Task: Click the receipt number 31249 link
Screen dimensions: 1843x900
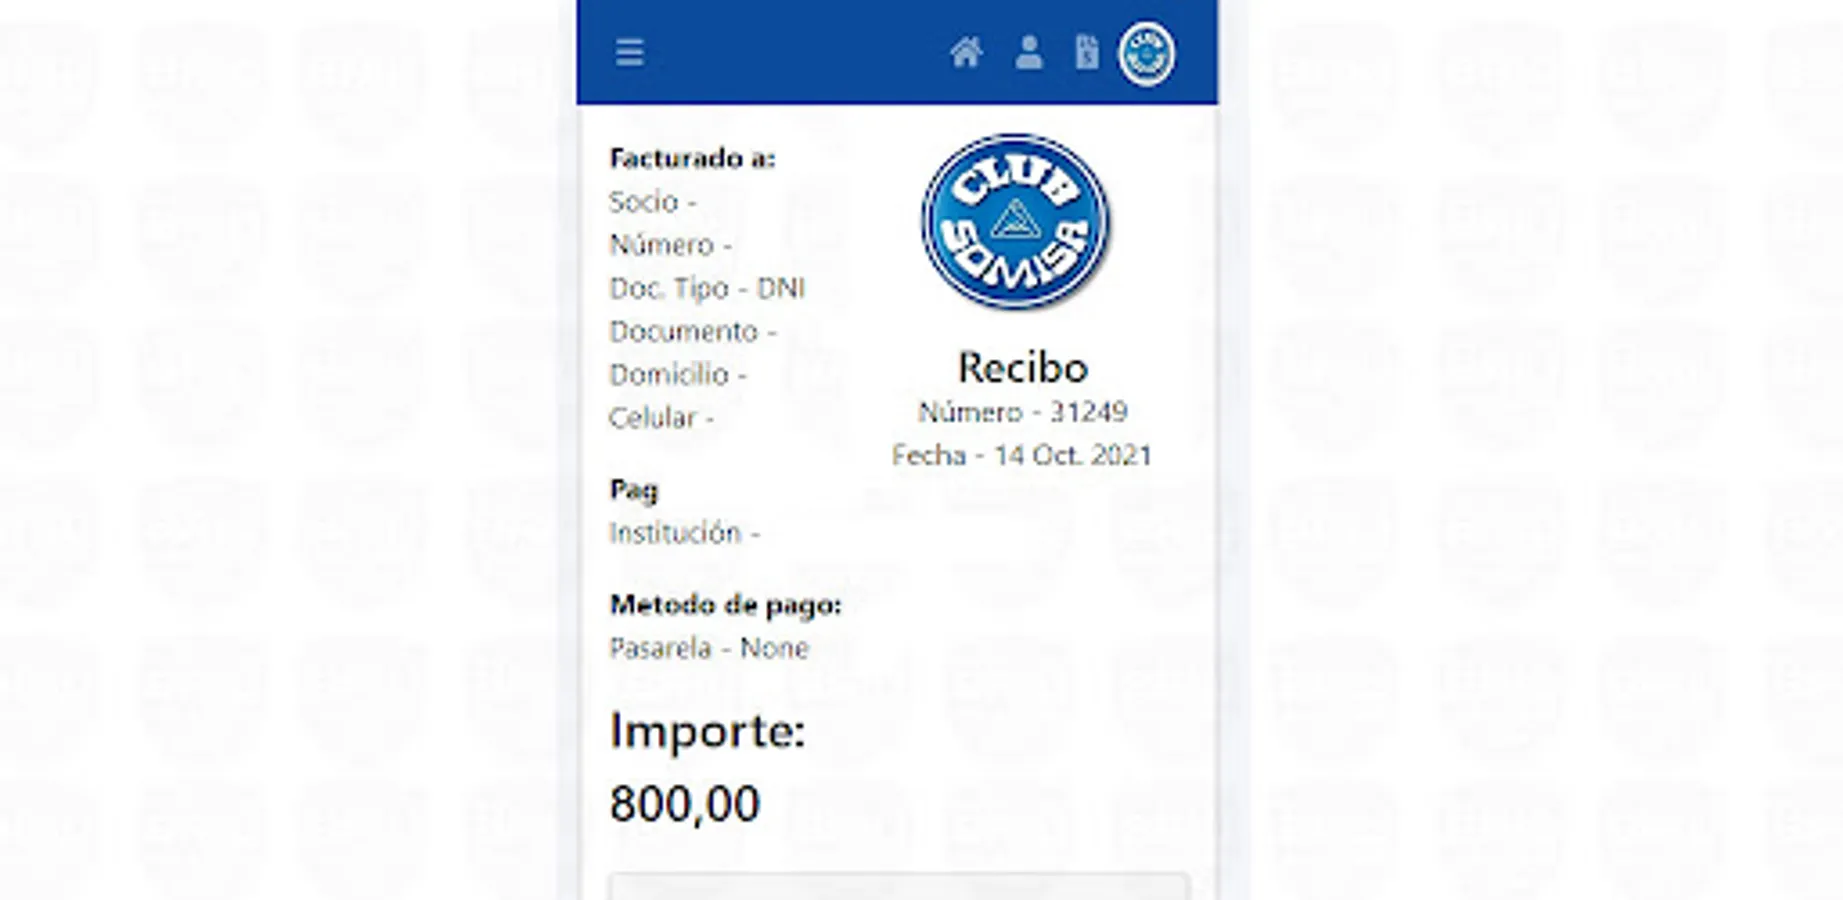Action: coord(1023,410)
